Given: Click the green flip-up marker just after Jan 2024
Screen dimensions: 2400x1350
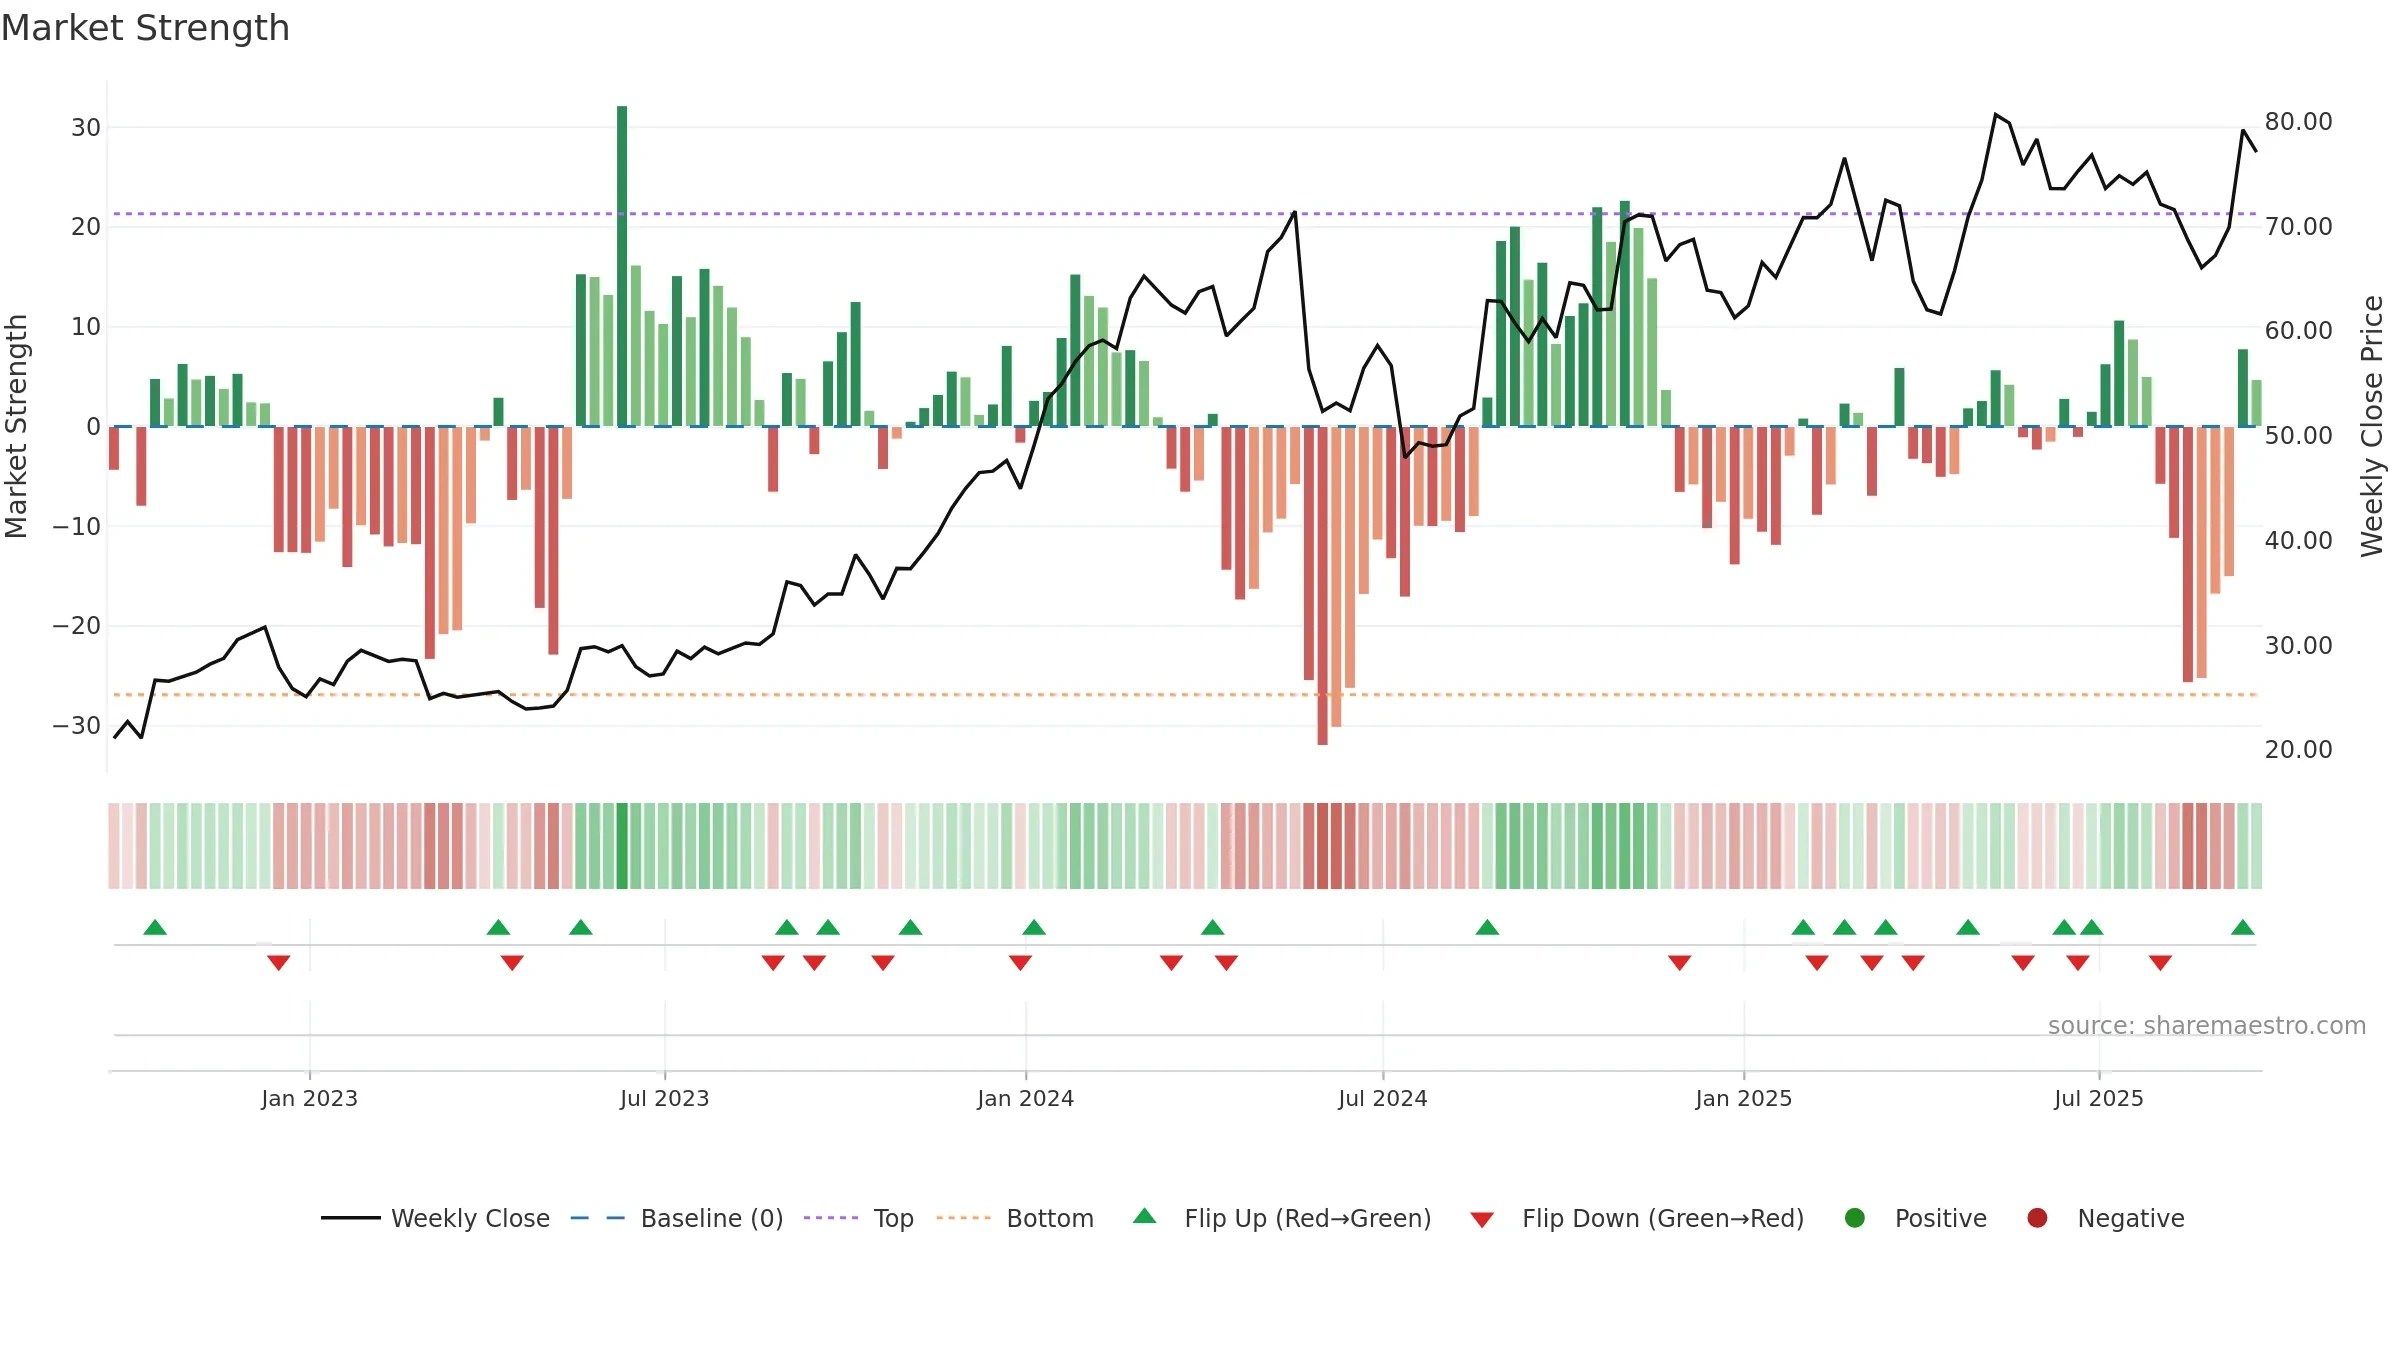Looking at the screenshot, I should pos(1034,927).
